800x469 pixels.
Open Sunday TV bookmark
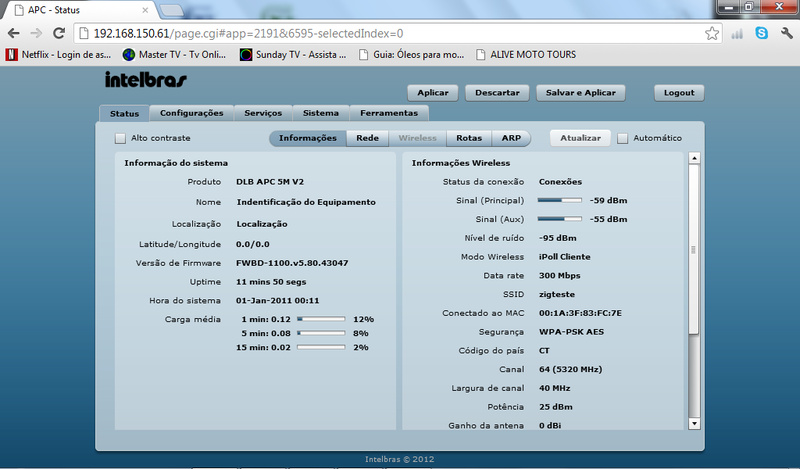point(293,55)
